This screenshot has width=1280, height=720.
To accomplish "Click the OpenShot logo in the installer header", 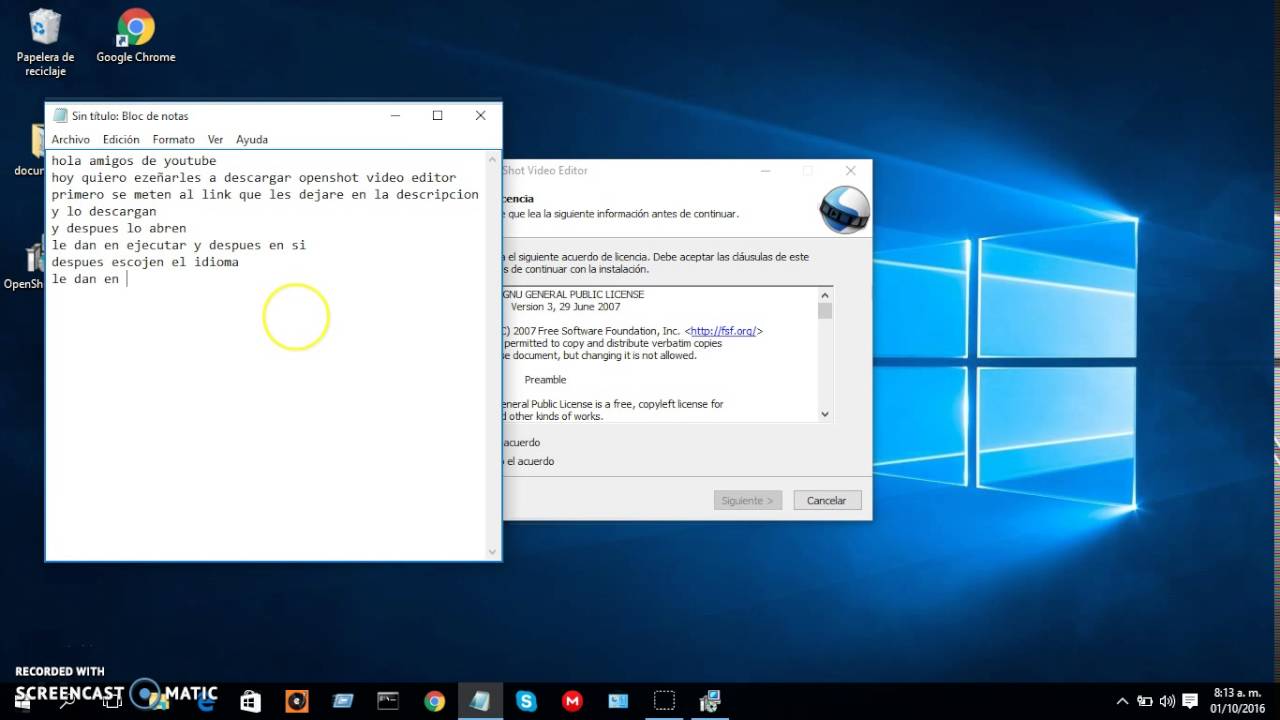I will (x=845, y=208).
